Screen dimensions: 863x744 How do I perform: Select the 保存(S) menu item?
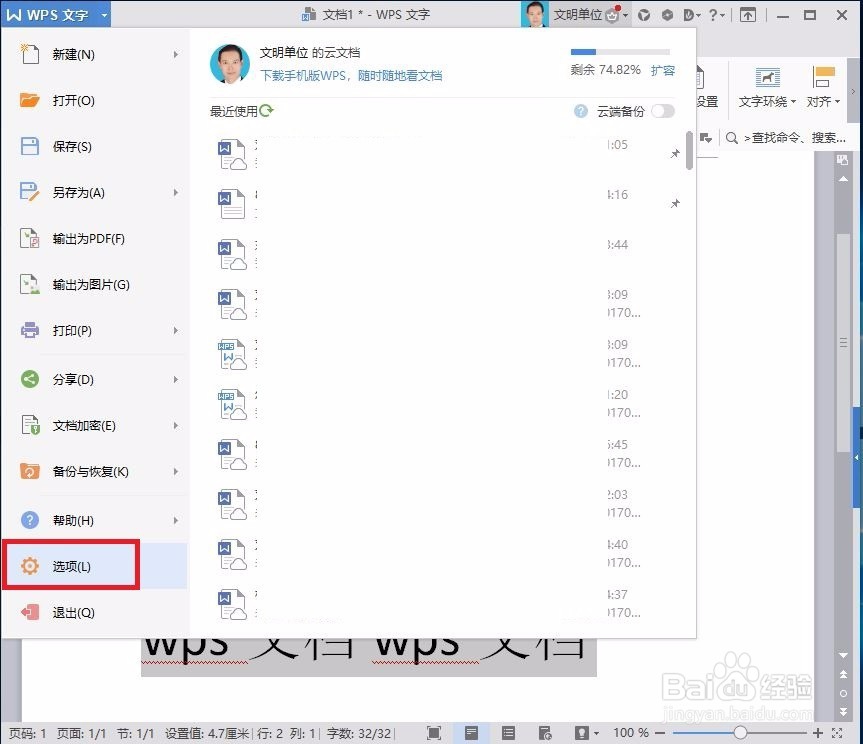point(94,146)
